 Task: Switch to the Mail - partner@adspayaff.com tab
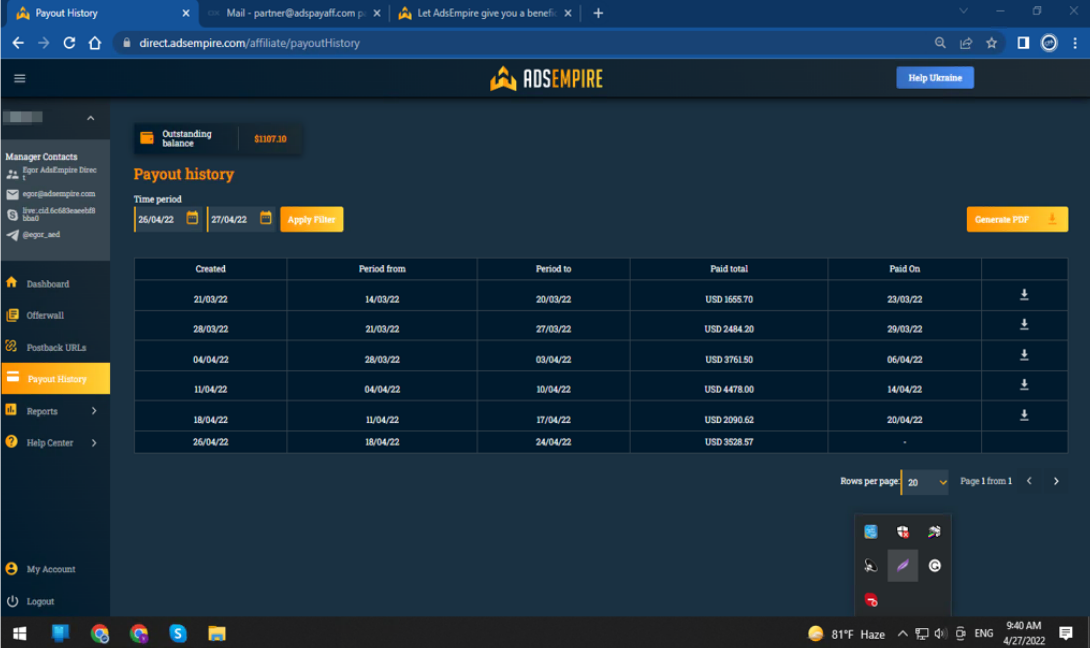coord(290,13)
